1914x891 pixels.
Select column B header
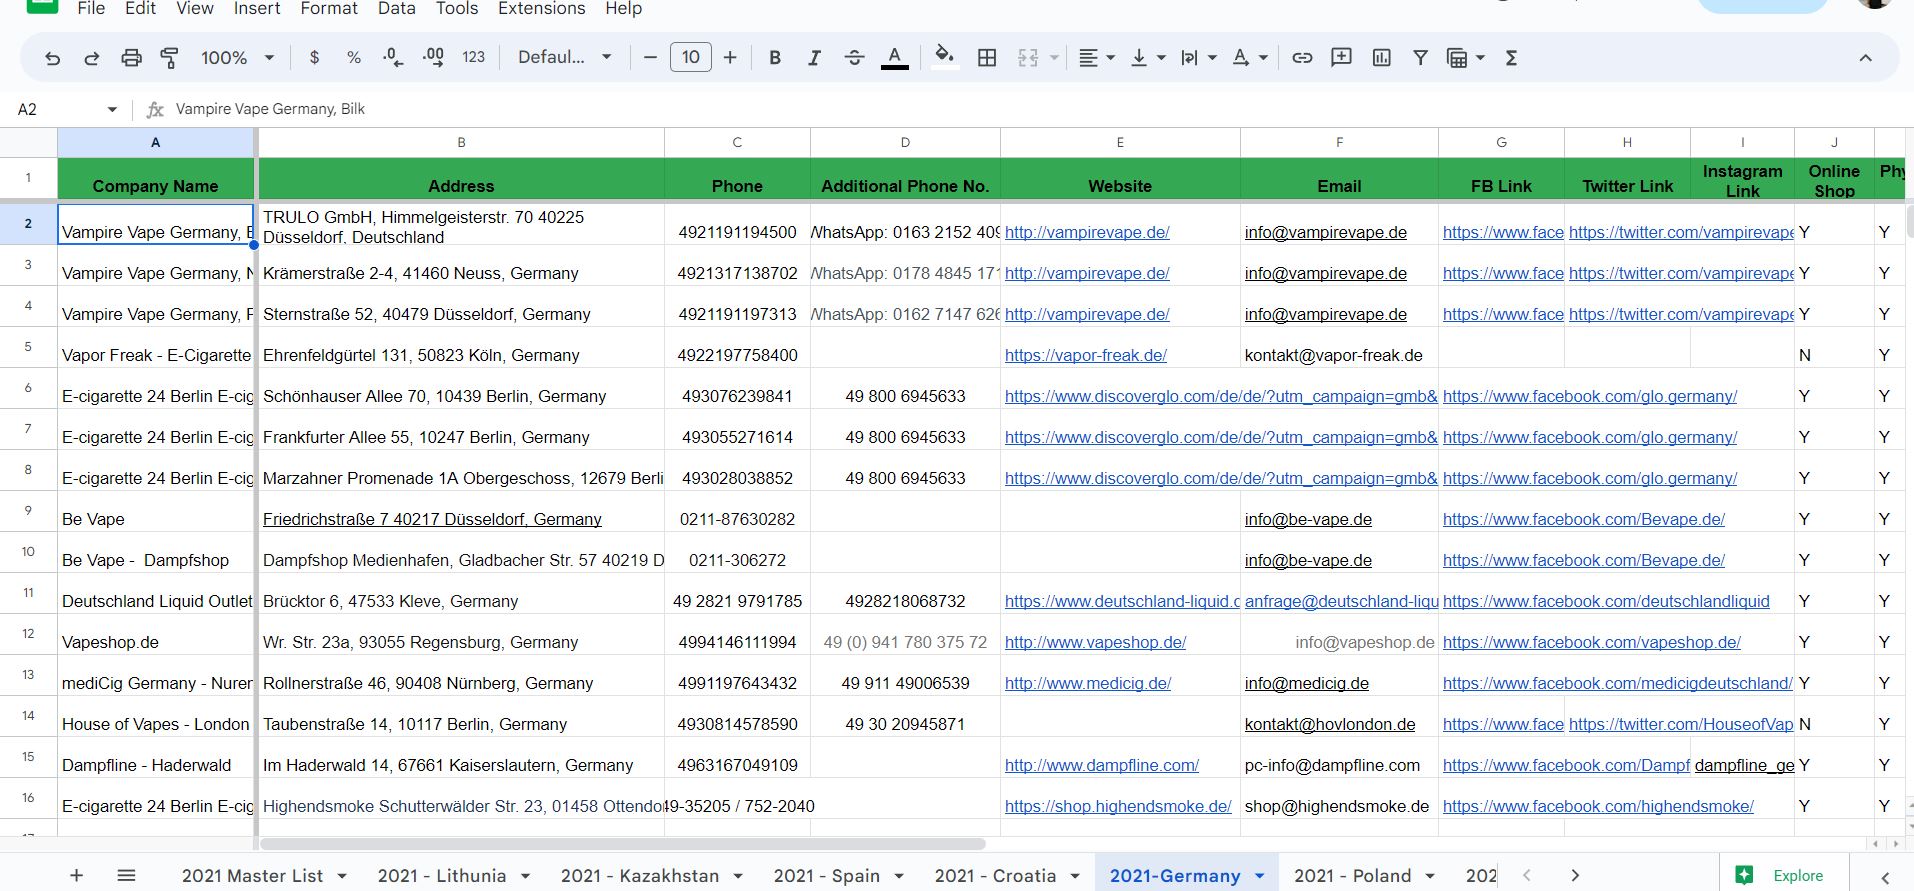coord(461,143)
